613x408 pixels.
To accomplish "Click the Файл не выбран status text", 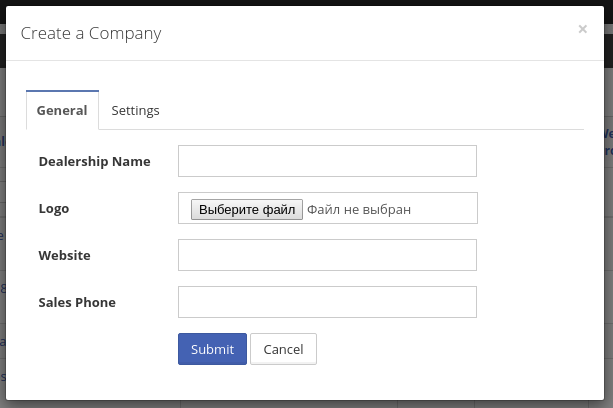I will (x=358, y=209).
